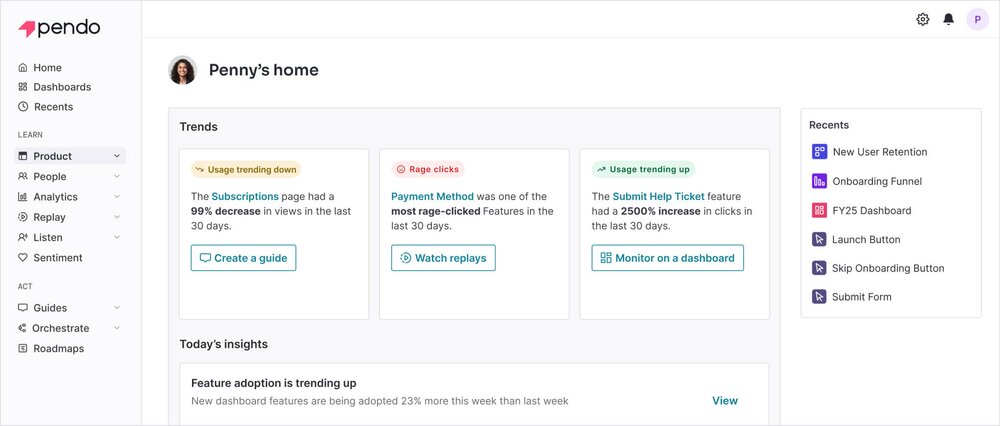Click View for feature adoption insight
This screenshot has width=1000, height=426.
(724, 400)
